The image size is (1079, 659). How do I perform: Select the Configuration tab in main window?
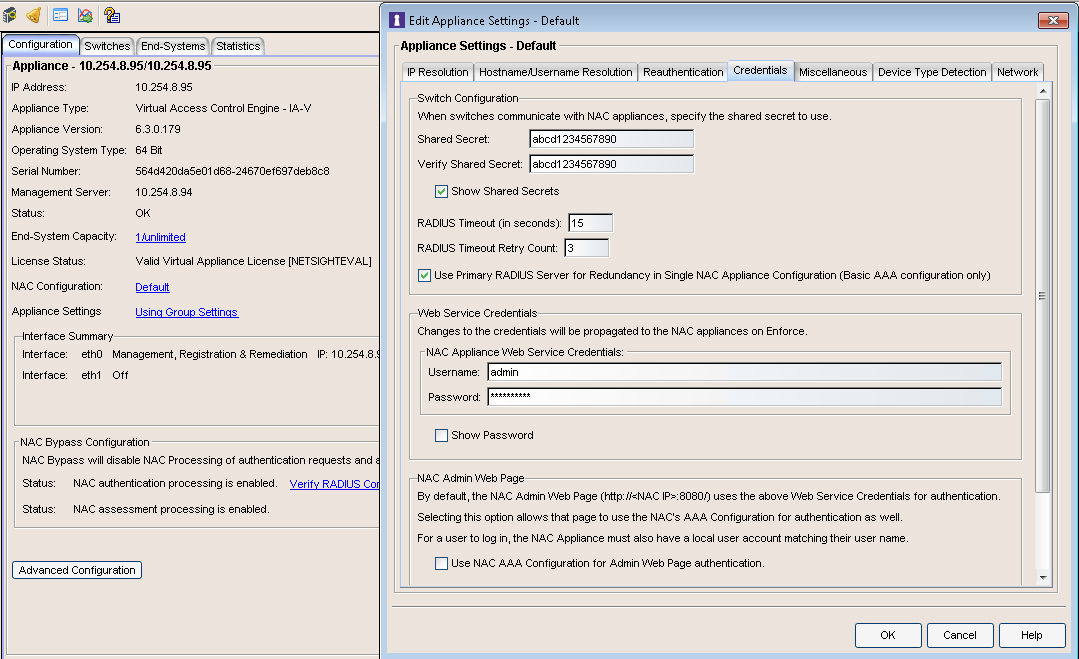41,44
